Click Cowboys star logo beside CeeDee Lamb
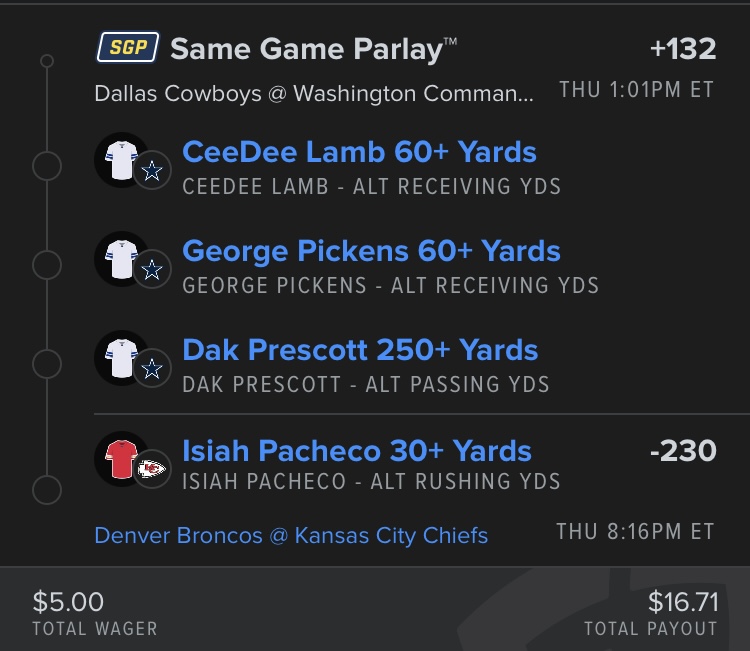The height and width of the screenshot is (651, 750). point(152,172)
